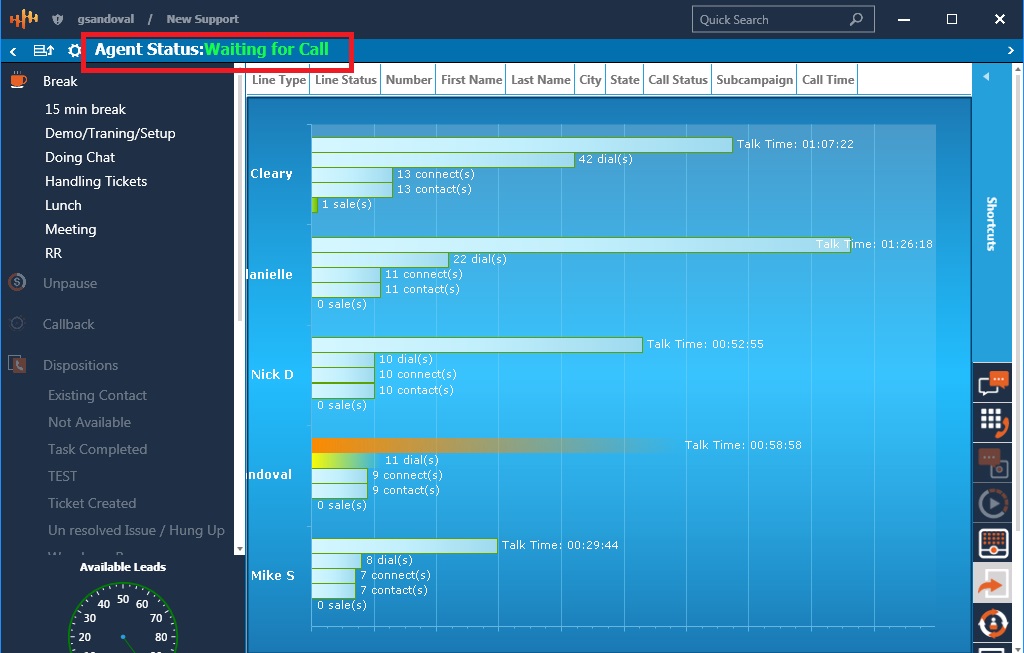Click the Agent Status Waiting for Call text
The image size is (1024, 653).
212,50
